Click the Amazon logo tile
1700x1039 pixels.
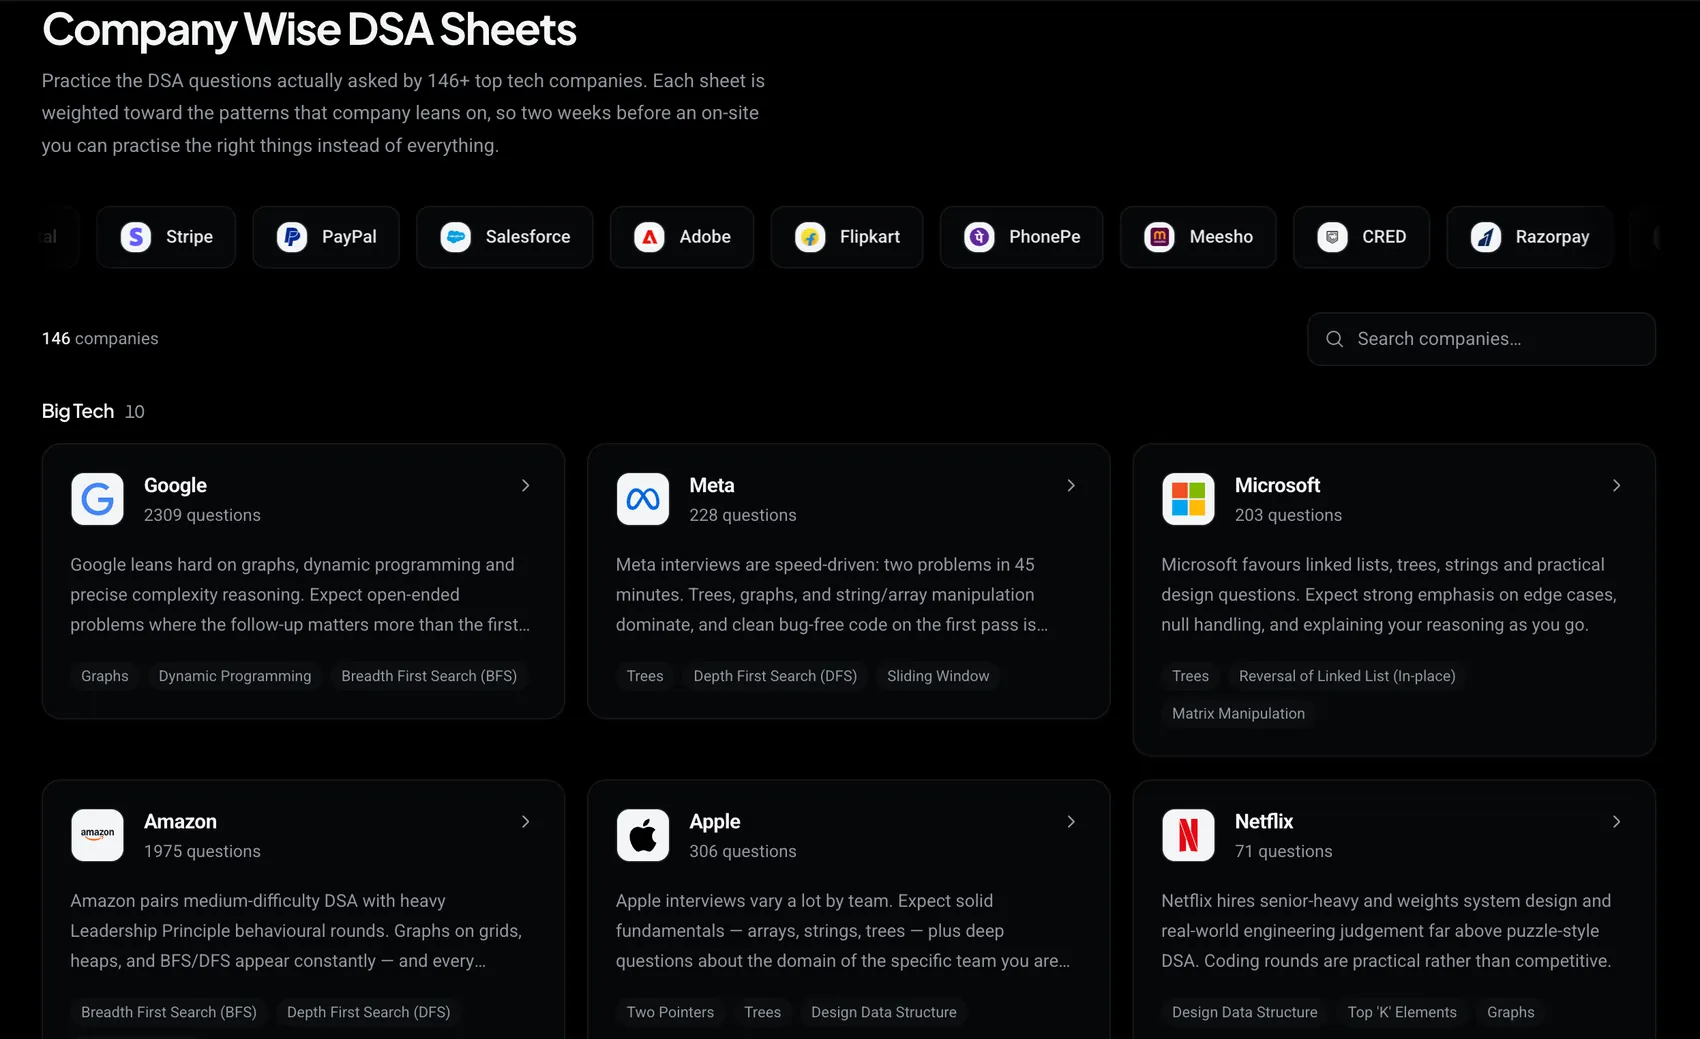97,835
